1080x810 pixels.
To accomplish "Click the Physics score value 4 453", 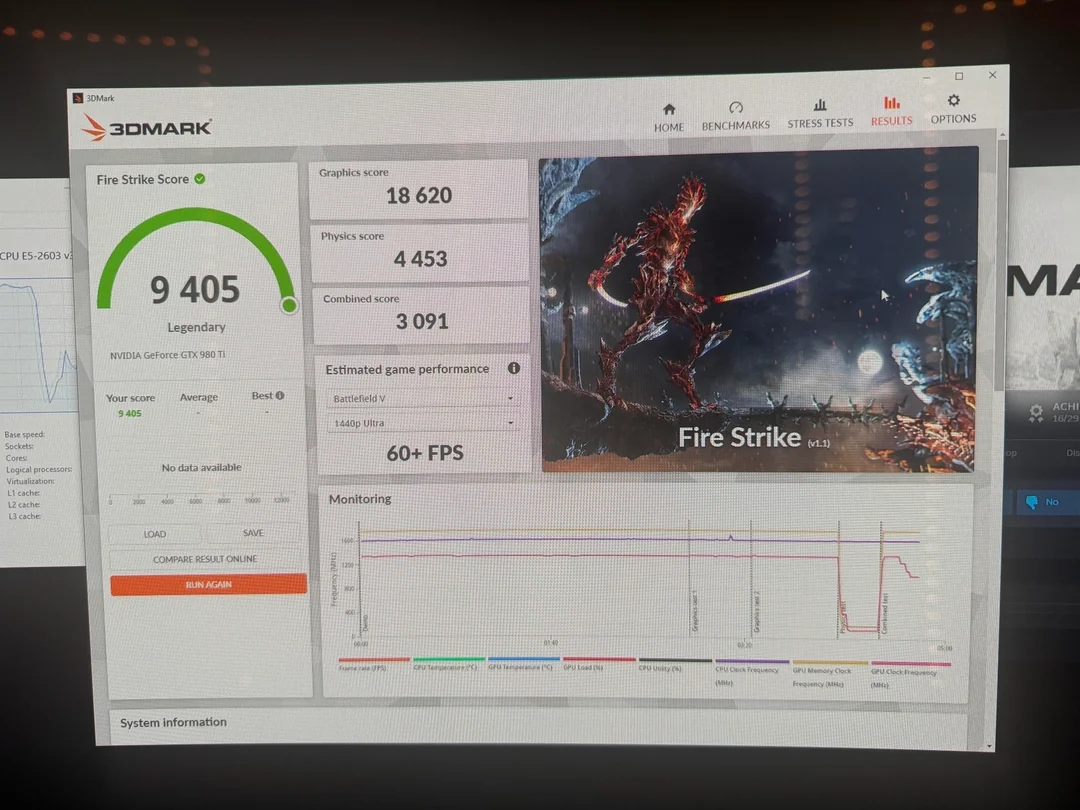I will 420,259.
